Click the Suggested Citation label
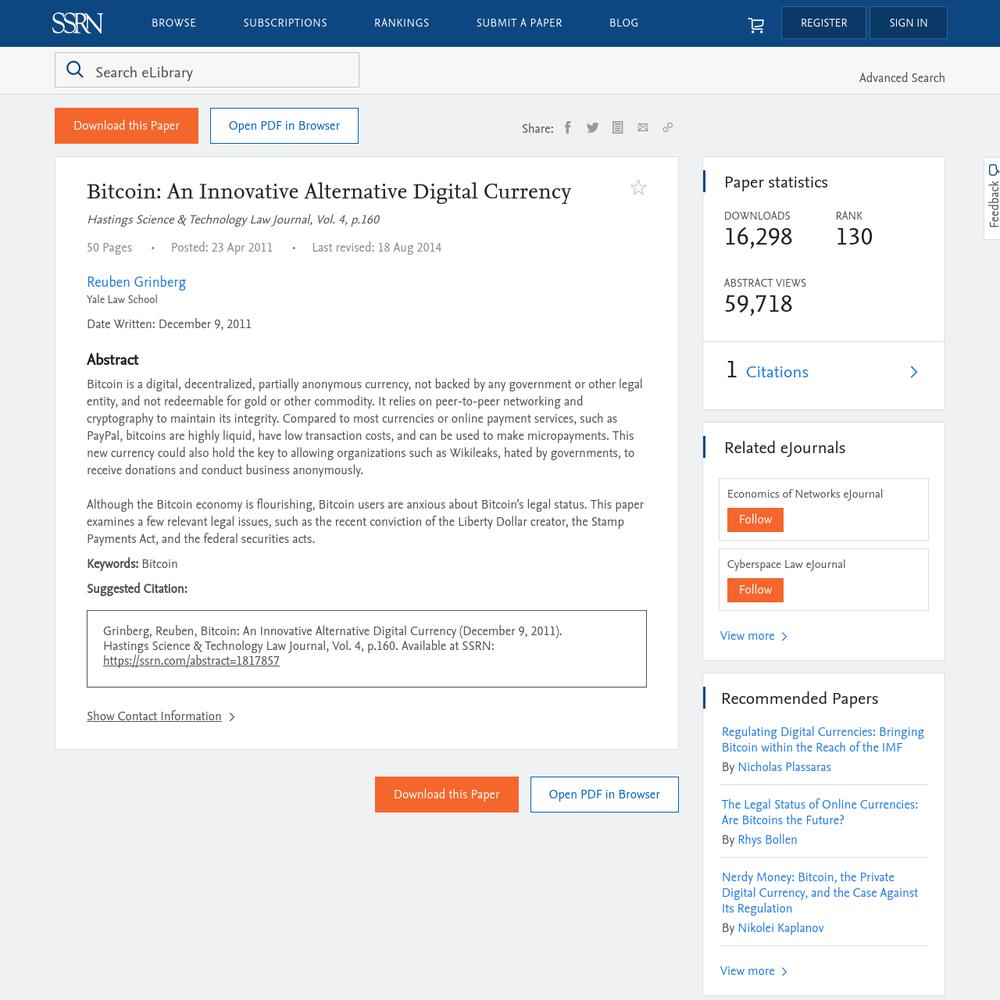 [x=137, y=589]
